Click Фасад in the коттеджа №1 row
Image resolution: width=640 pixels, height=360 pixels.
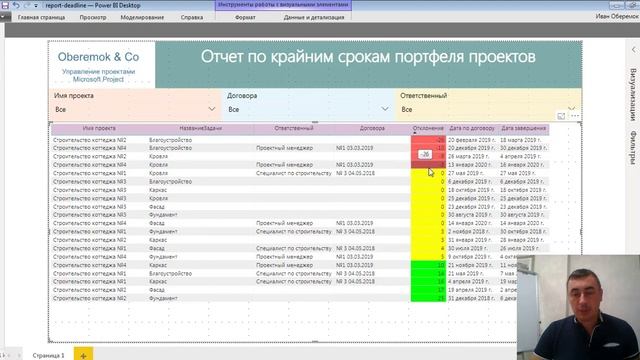(157, 248)
